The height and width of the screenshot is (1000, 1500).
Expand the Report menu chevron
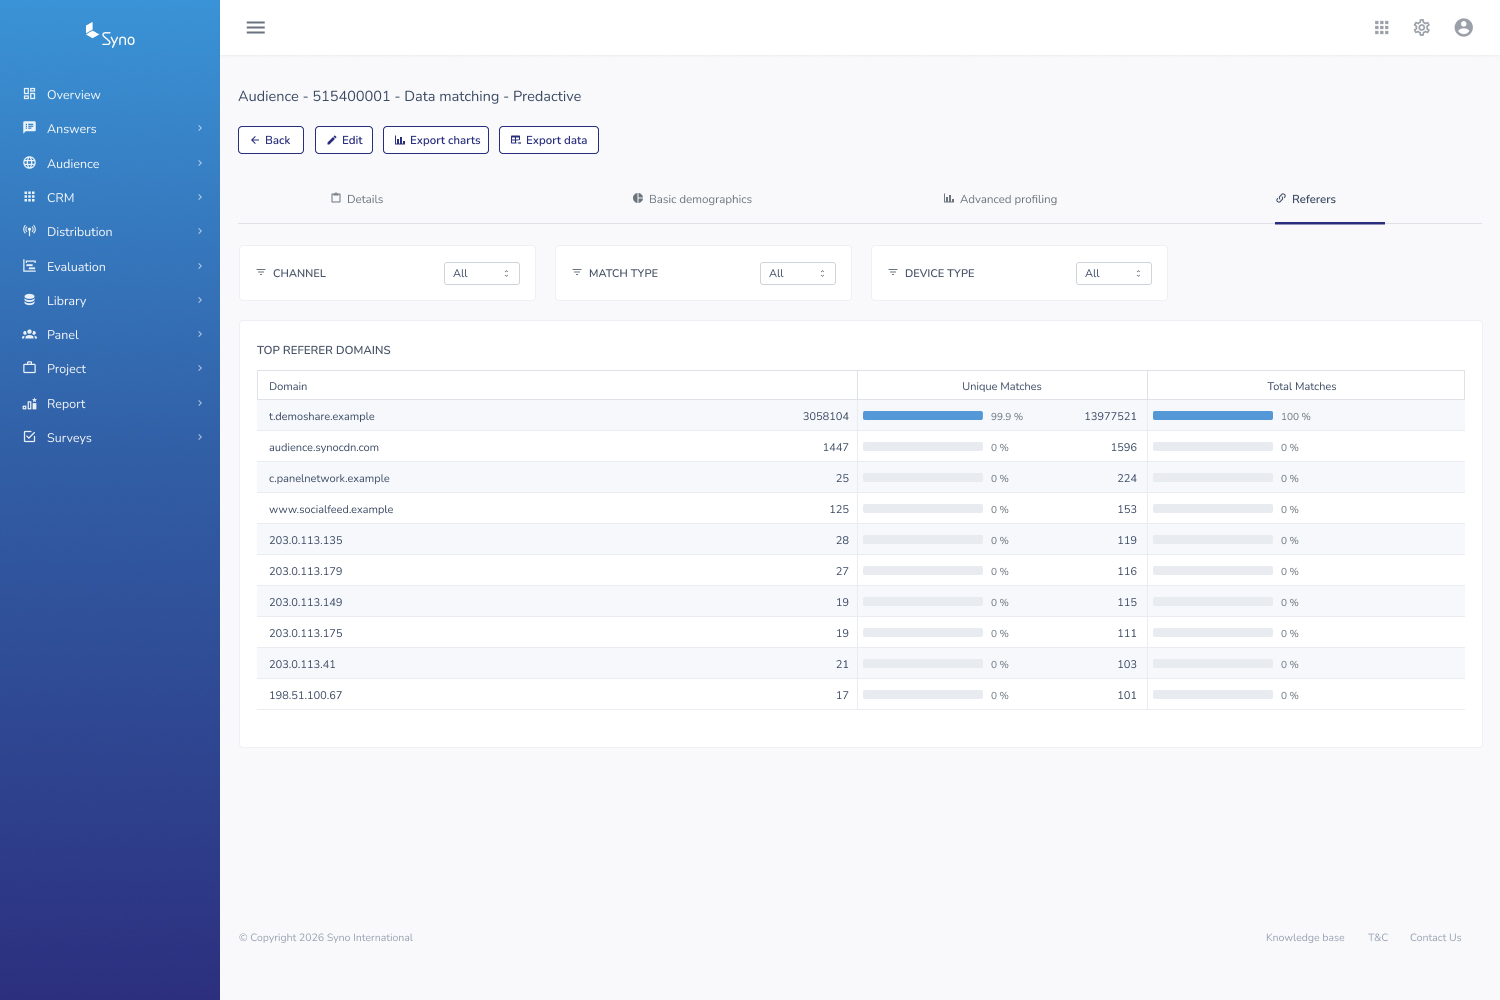(200, 403)
